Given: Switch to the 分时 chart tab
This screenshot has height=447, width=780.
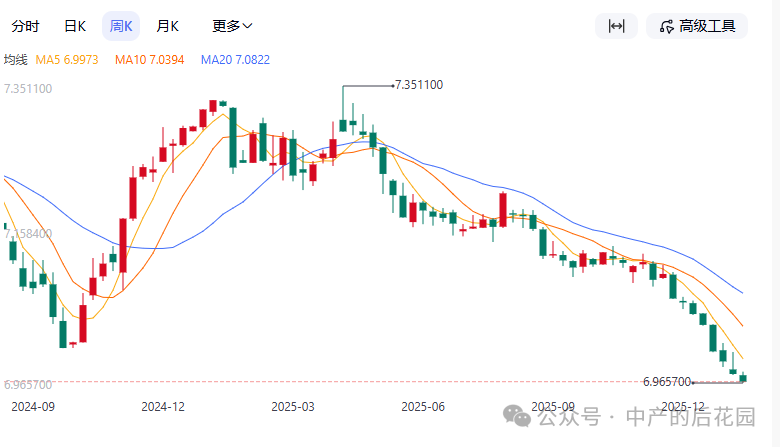Looking at the screenshot, I should click(x=25, y=26).
